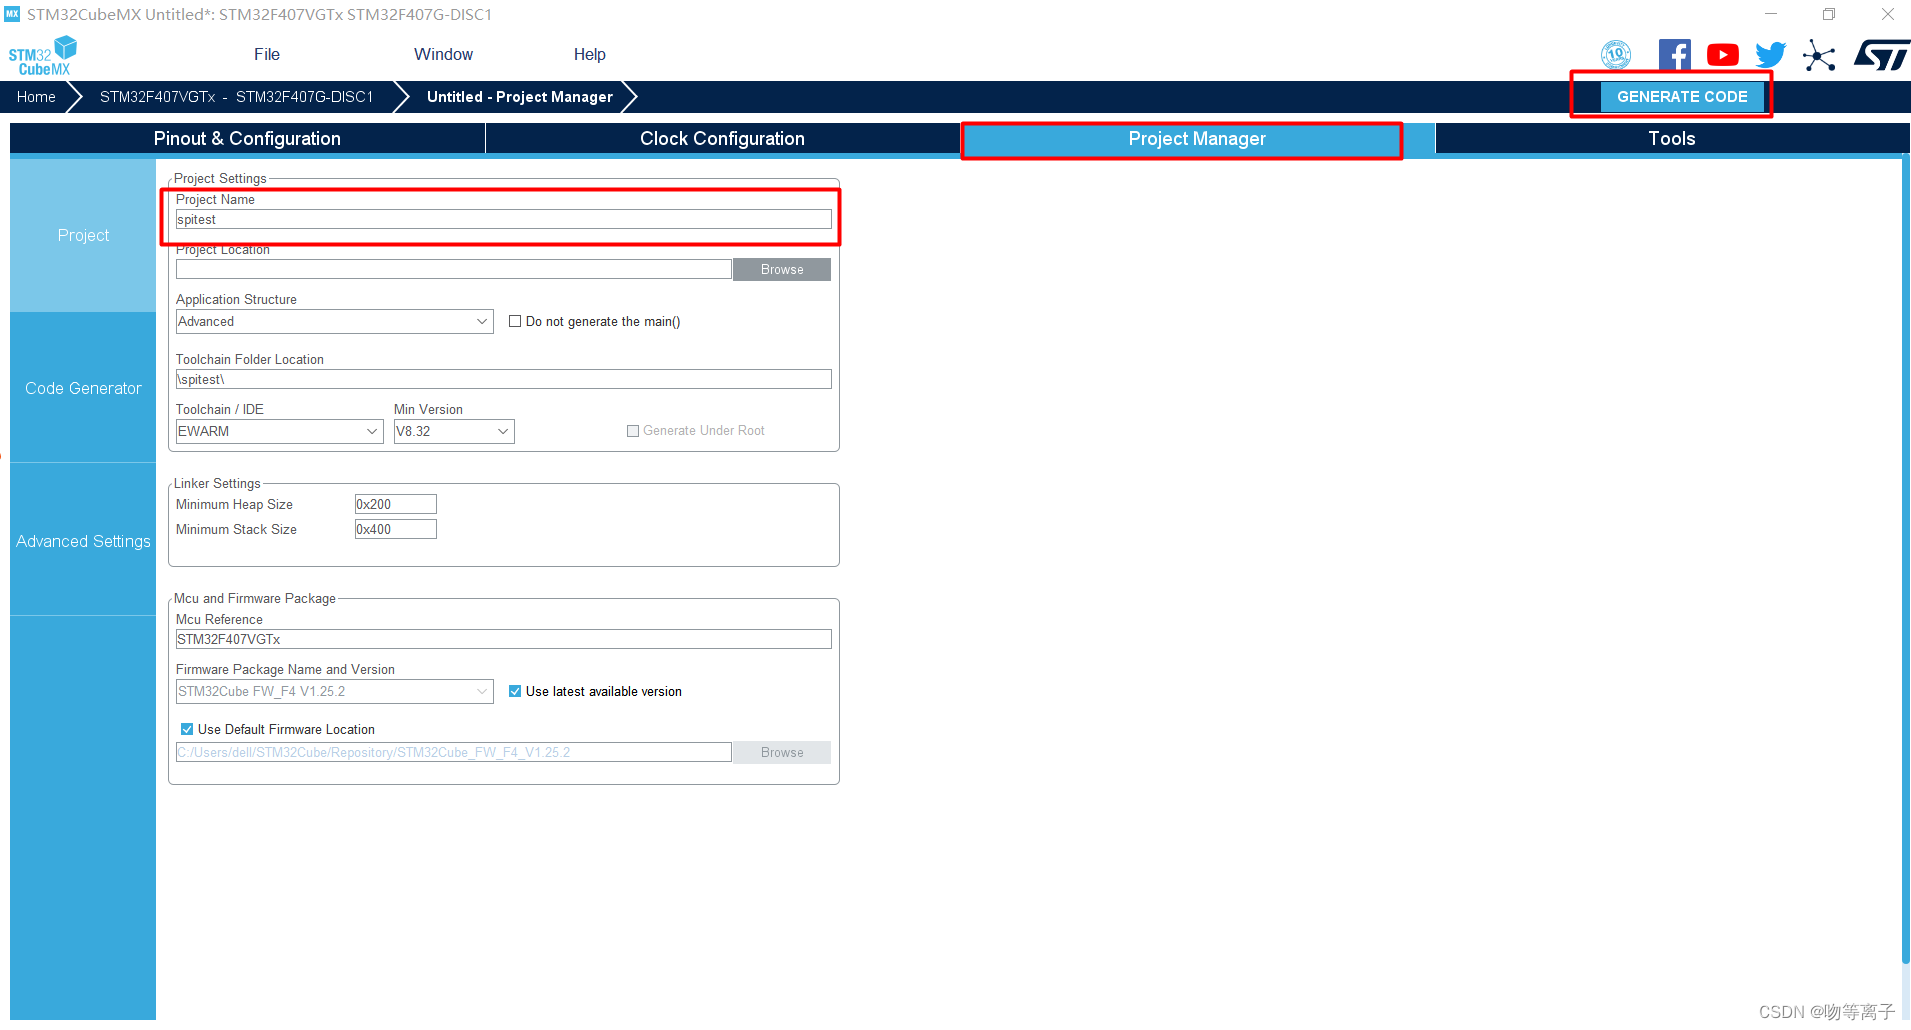This screenshot has width=1911, height=1030.
Task: Click the Minimum Heap Size field
Action: coord(396,505)
